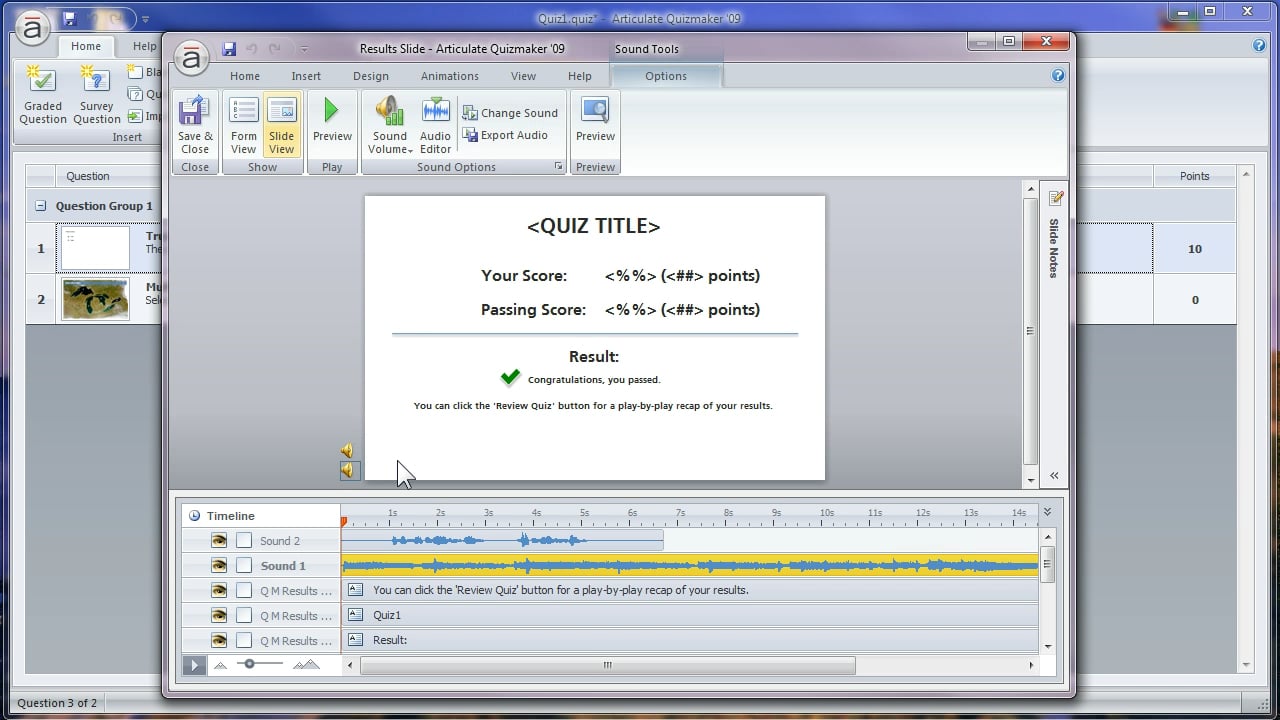Viewport: 1280px width, 720px height.
Task: Click Graded Question in Quizmaker main window
Action: (x=43, y=95)
